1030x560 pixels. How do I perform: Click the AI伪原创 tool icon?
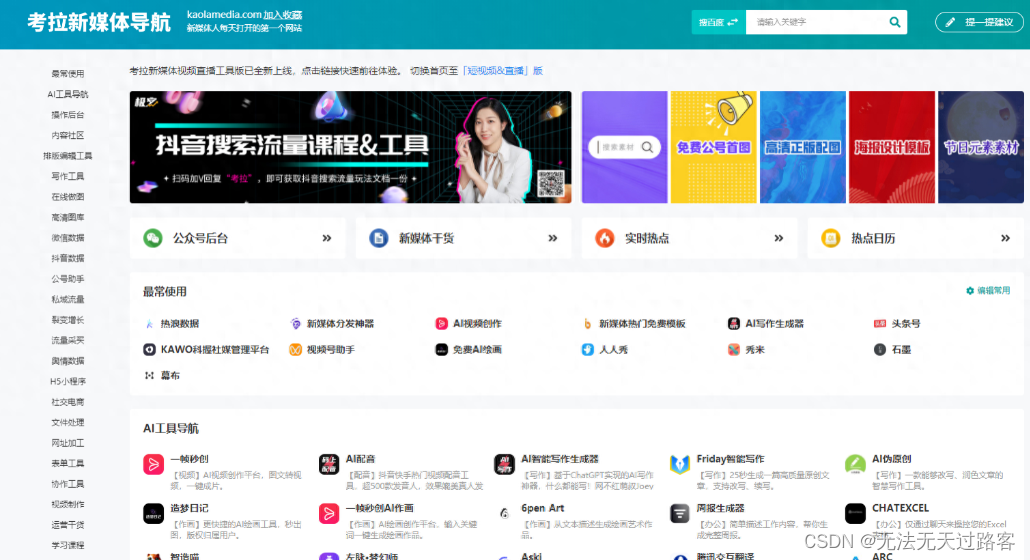(855, 464)
